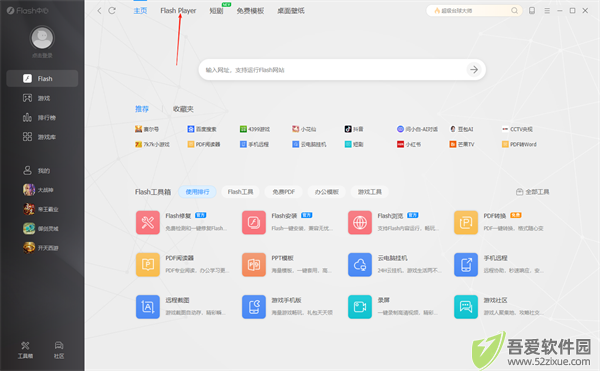Screen dimensions: 600x371
Task: Open the 小红书 shortcut link
Action: tap(409, 144)
